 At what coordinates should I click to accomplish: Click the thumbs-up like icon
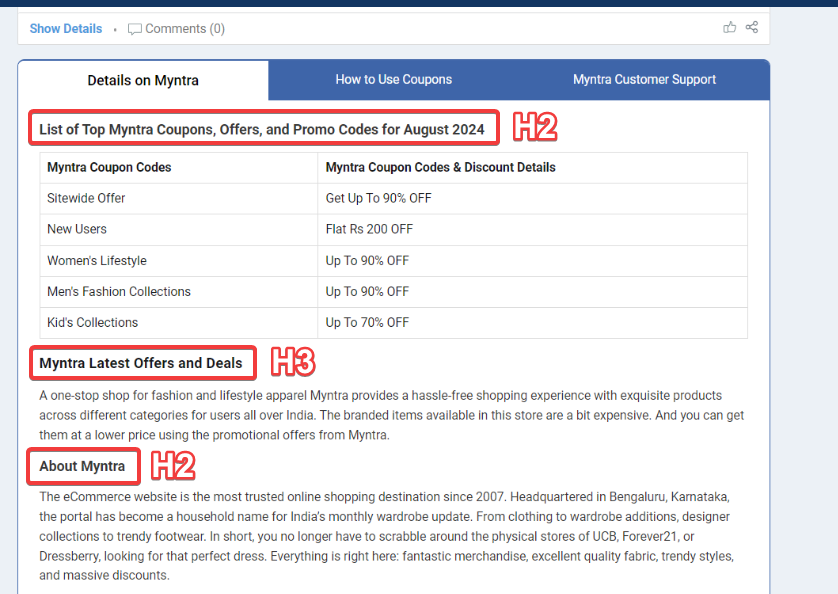click(730, 27)
